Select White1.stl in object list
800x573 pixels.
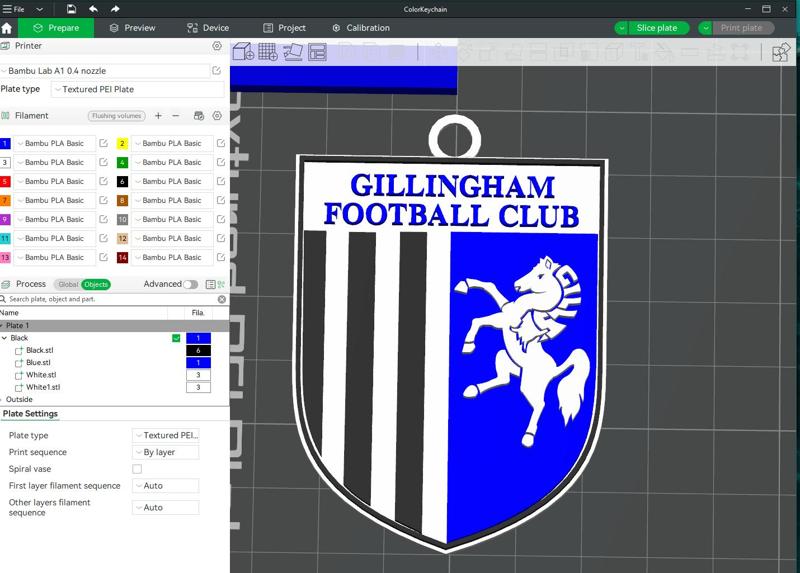coord(43,387)
